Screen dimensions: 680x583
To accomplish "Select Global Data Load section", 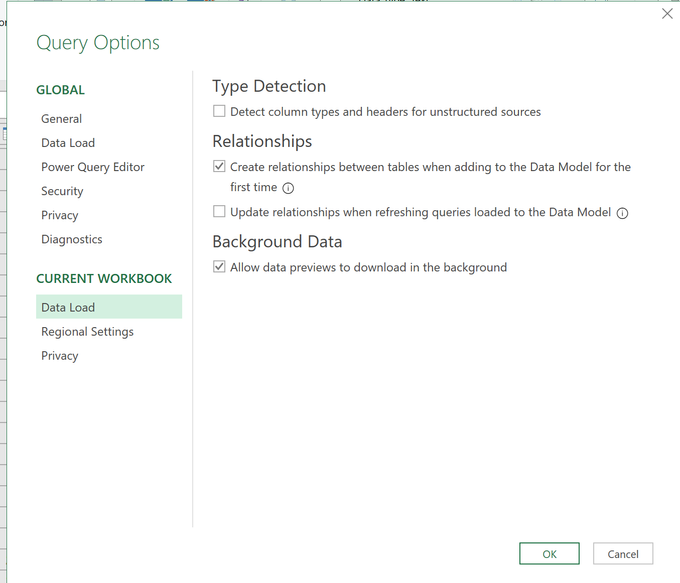I will click(x=68, y=143).
